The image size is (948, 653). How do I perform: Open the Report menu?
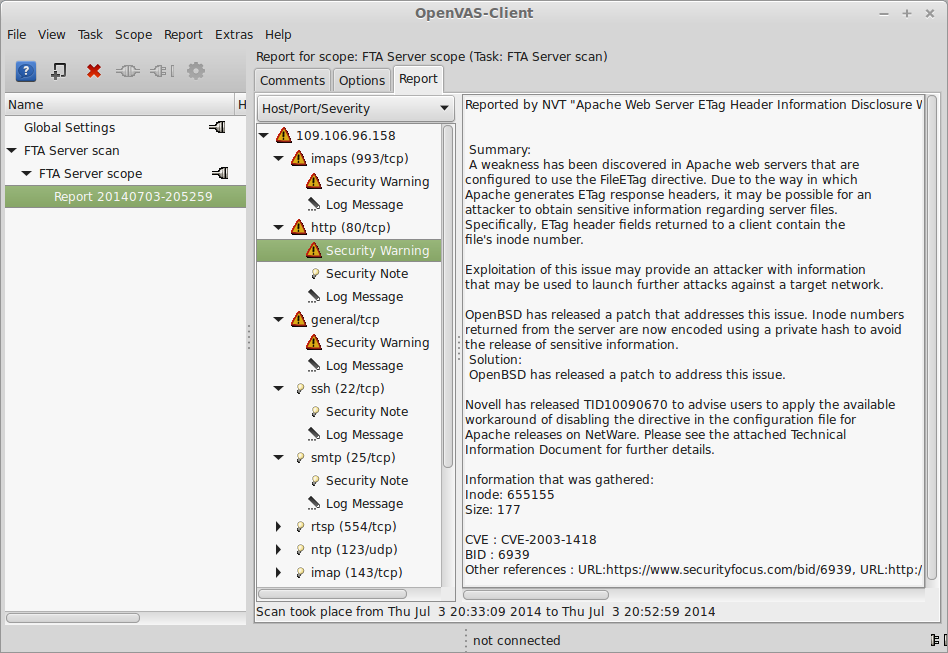pyautogui.click(x=183, y=34)
